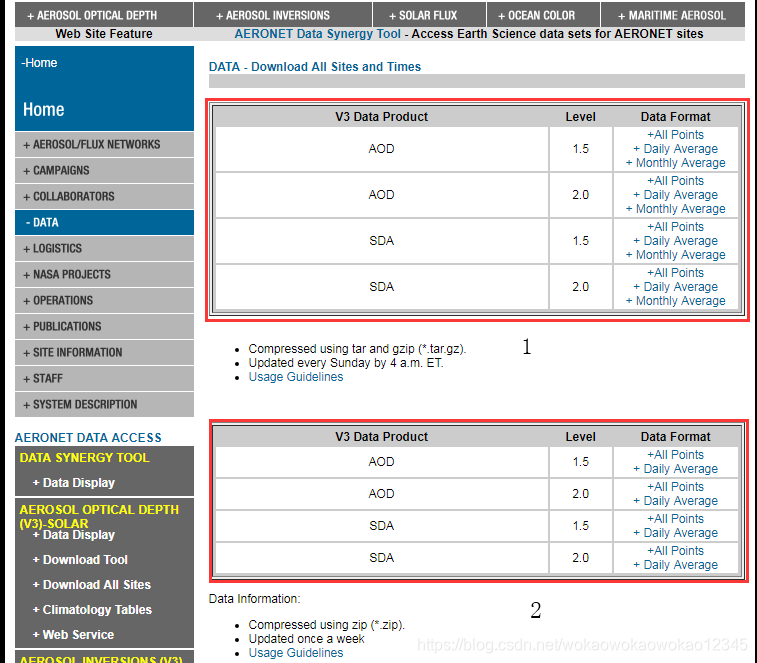Download AOD Level 2.0 All Points zip
This screenshot has width=757, height=663.
(x=675, y=487)
